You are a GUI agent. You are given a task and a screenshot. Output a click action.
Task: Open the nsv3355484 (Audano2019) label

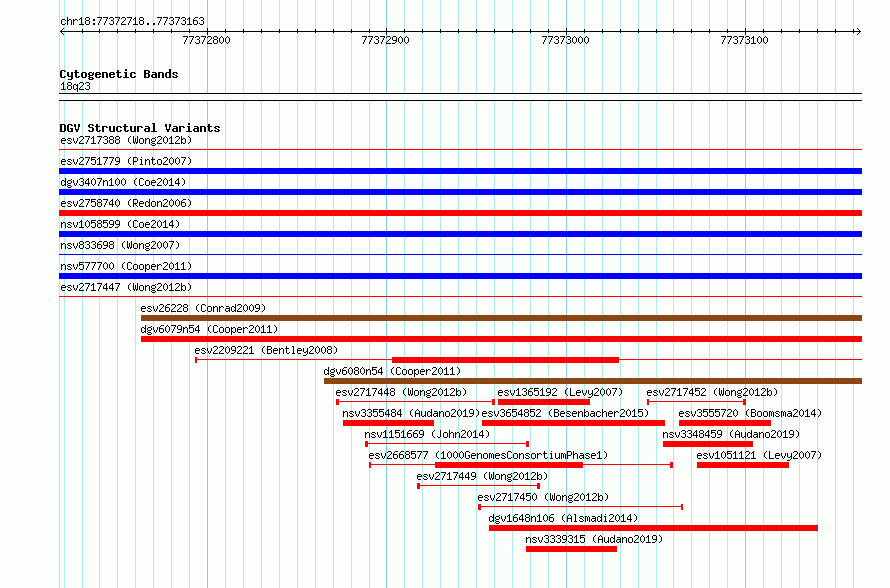coord(412,413)
